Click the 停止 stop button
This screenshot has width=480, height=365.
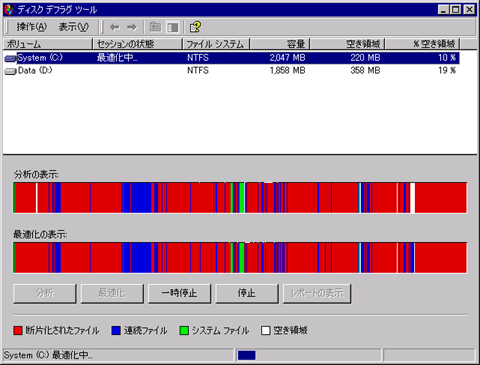pyautogui.click(x=247, y=293)
